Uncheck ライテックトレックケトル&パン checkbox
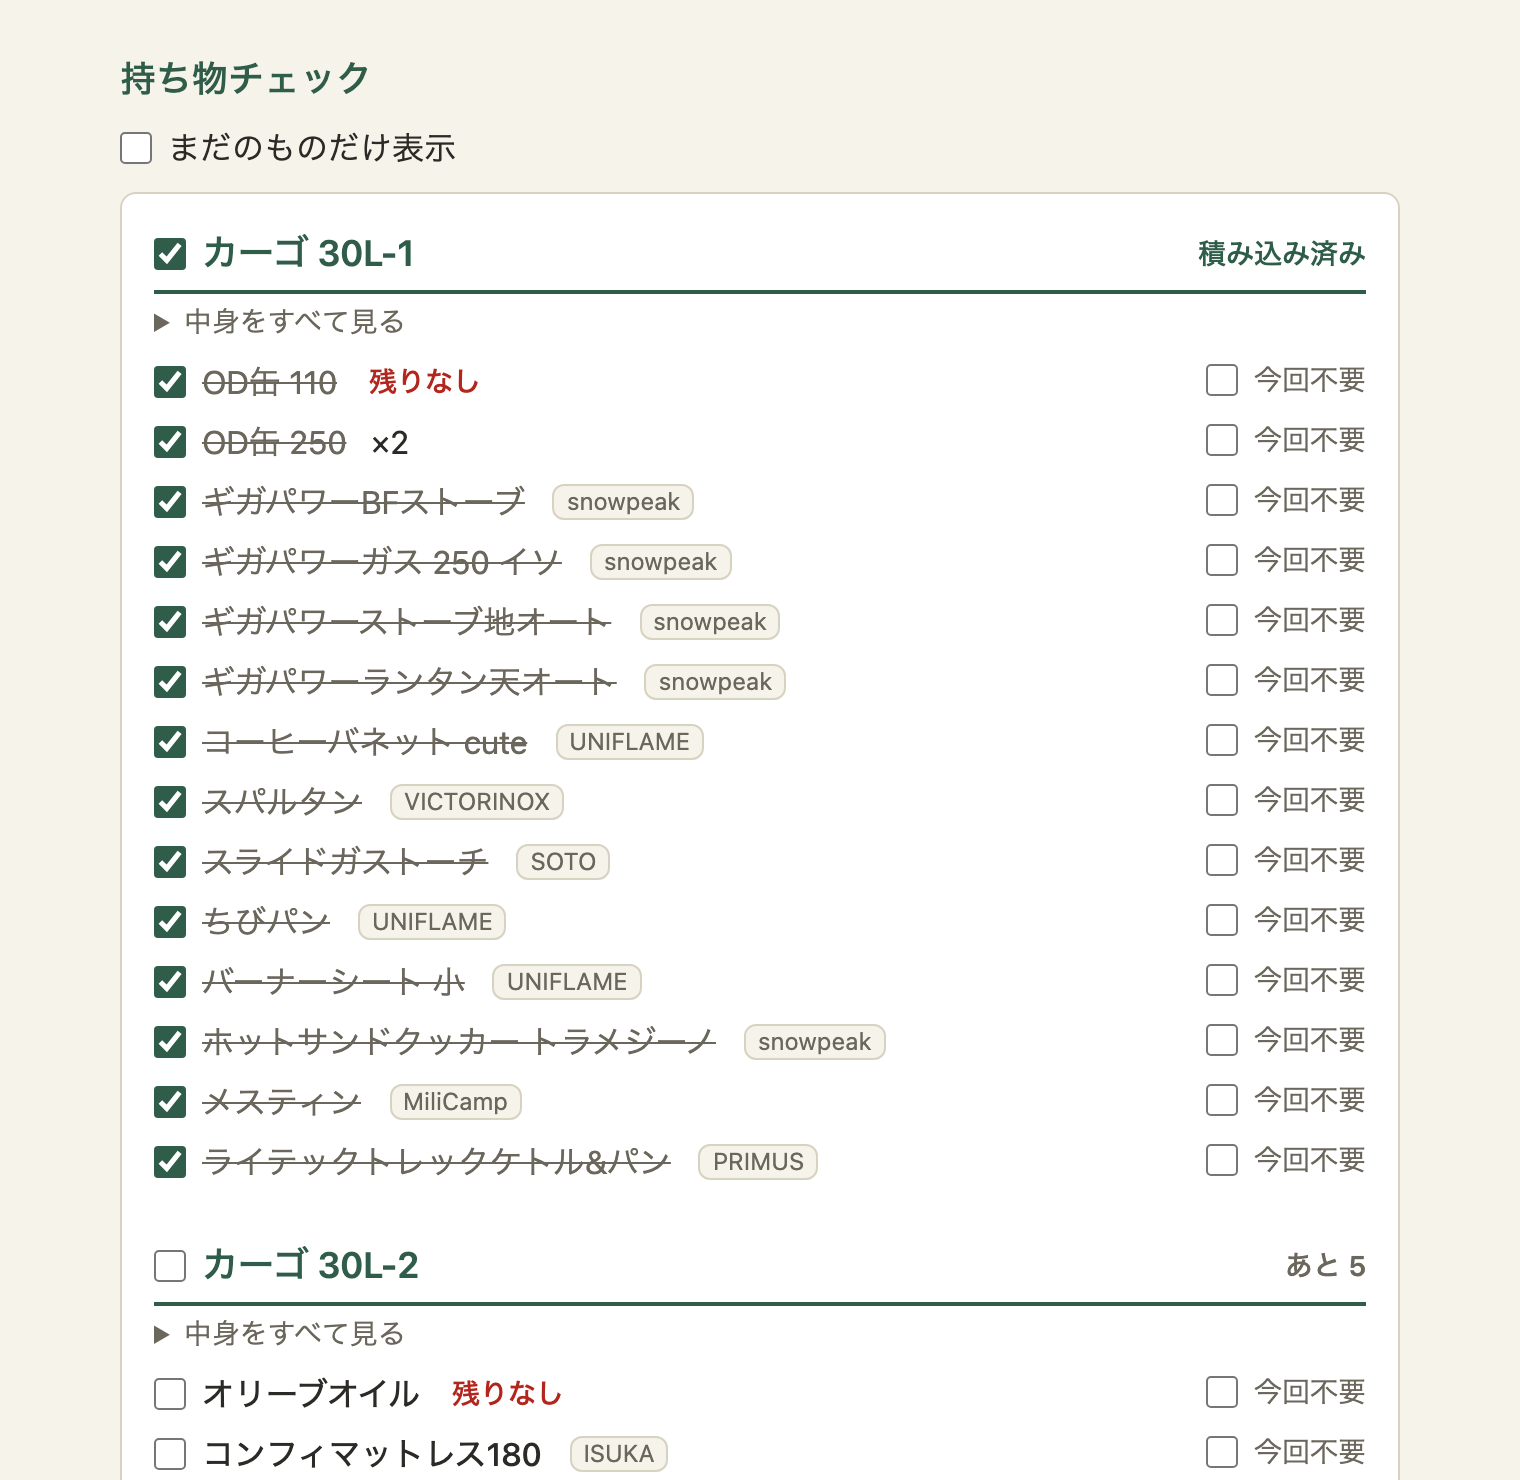The image size is (1520, 1480). tap(170, 1162)
